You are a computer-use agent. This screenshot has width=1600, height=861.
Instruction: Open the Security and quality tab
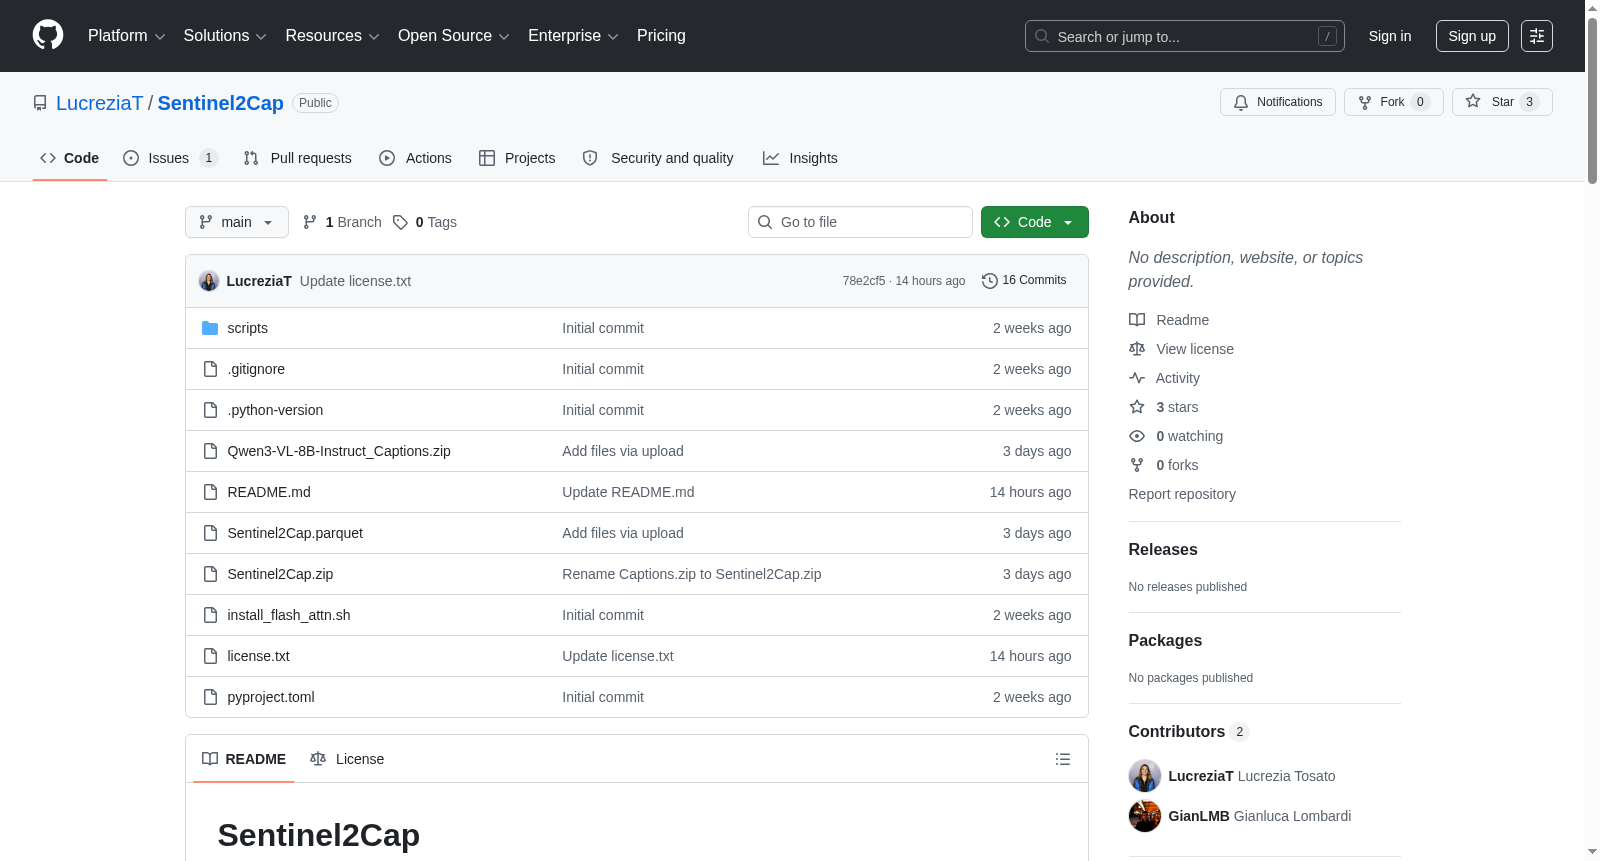tap(658, 158)
